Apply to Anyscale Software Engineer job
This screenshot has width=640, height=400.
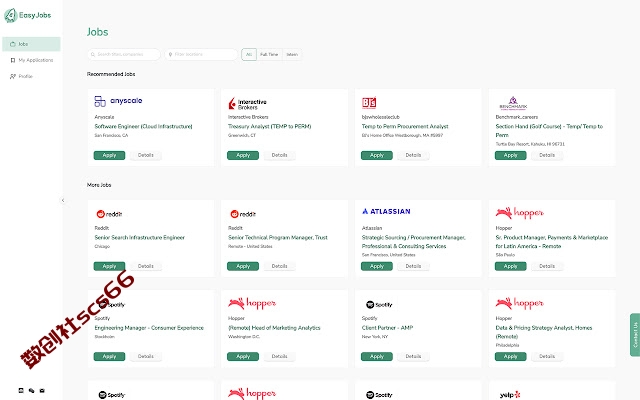(x=109, y=155)
